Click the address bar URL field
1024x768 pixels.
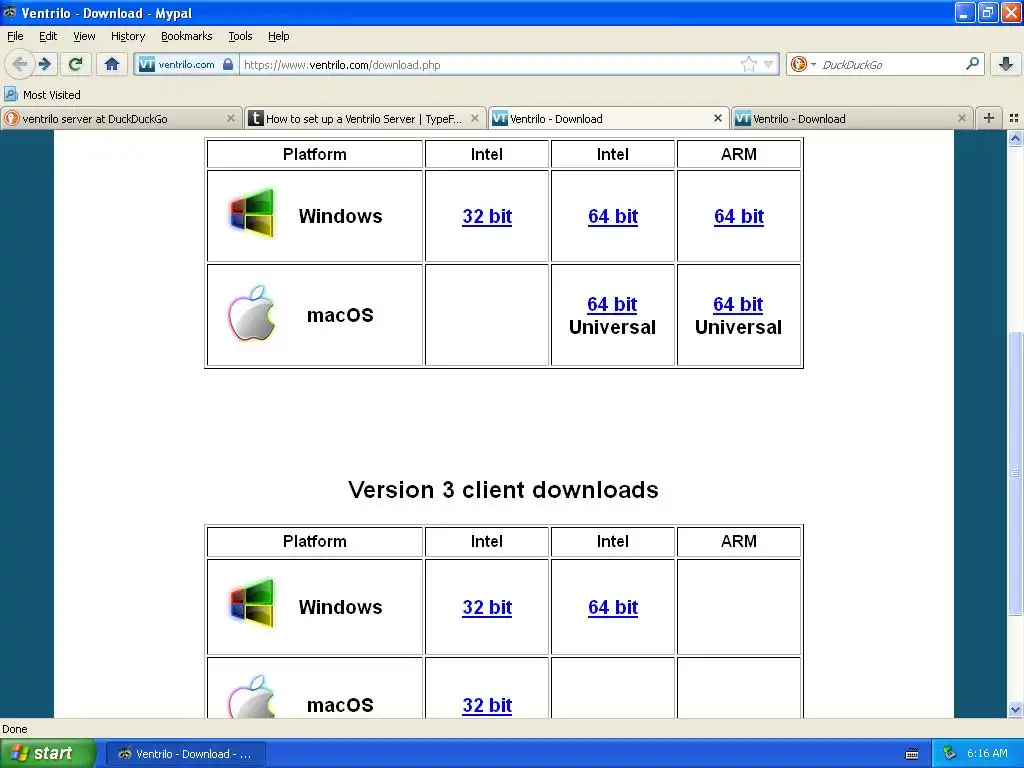(490, 64)
